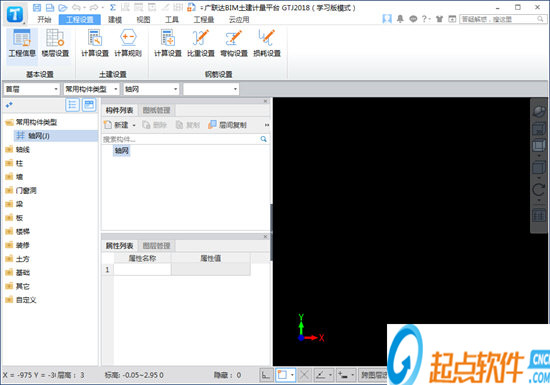This screenshot has height=385, width=550.
Task: Click the 跨图层选择 button in the status bar
Action: [373, 375]
